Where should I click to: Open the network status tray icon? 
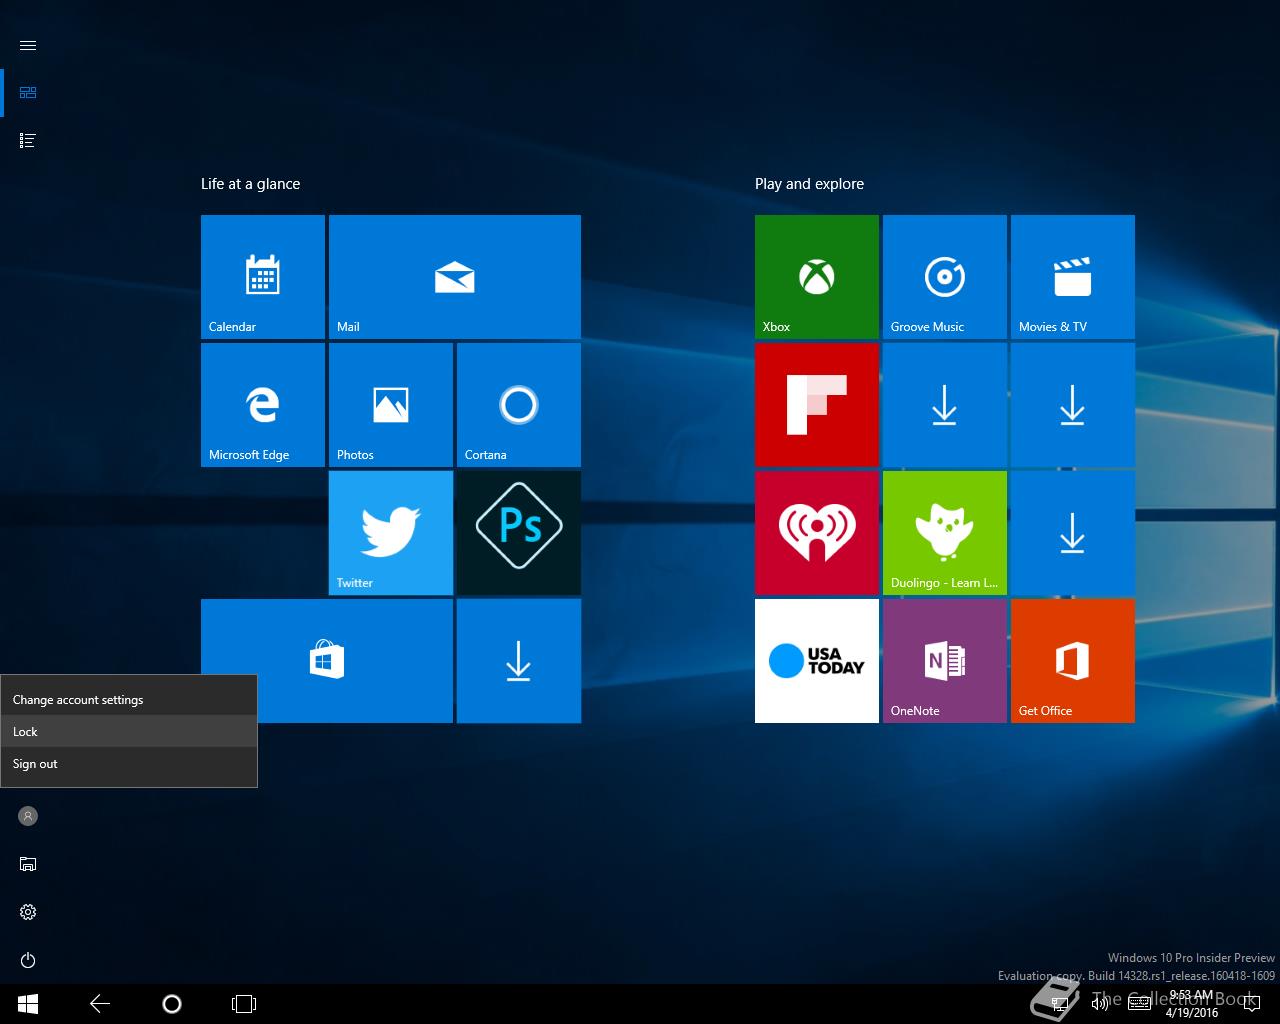click(1059, 1004)
